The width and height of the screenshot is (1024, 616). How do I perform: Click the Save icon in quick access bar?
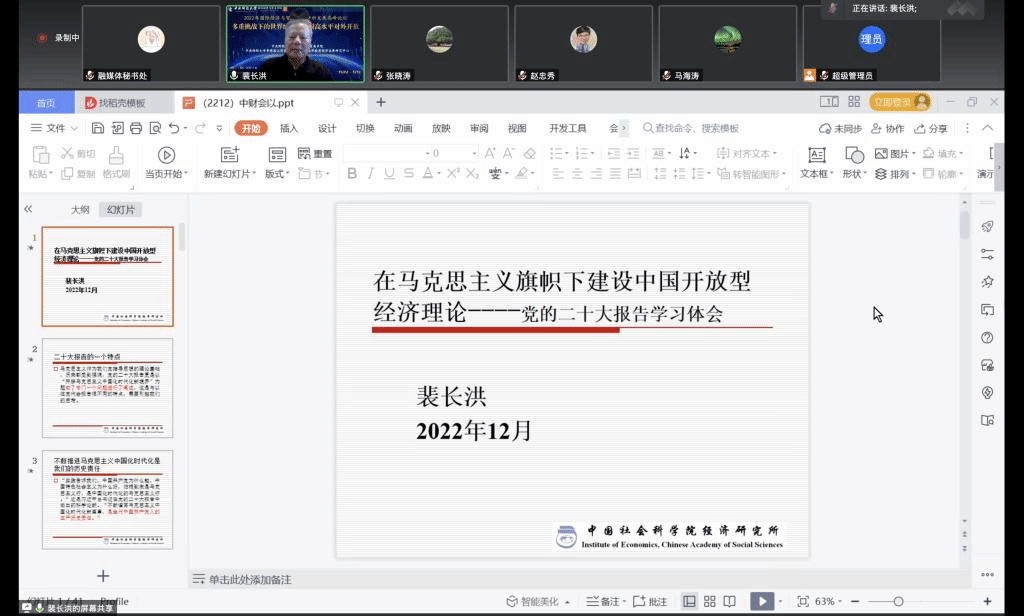98,128
